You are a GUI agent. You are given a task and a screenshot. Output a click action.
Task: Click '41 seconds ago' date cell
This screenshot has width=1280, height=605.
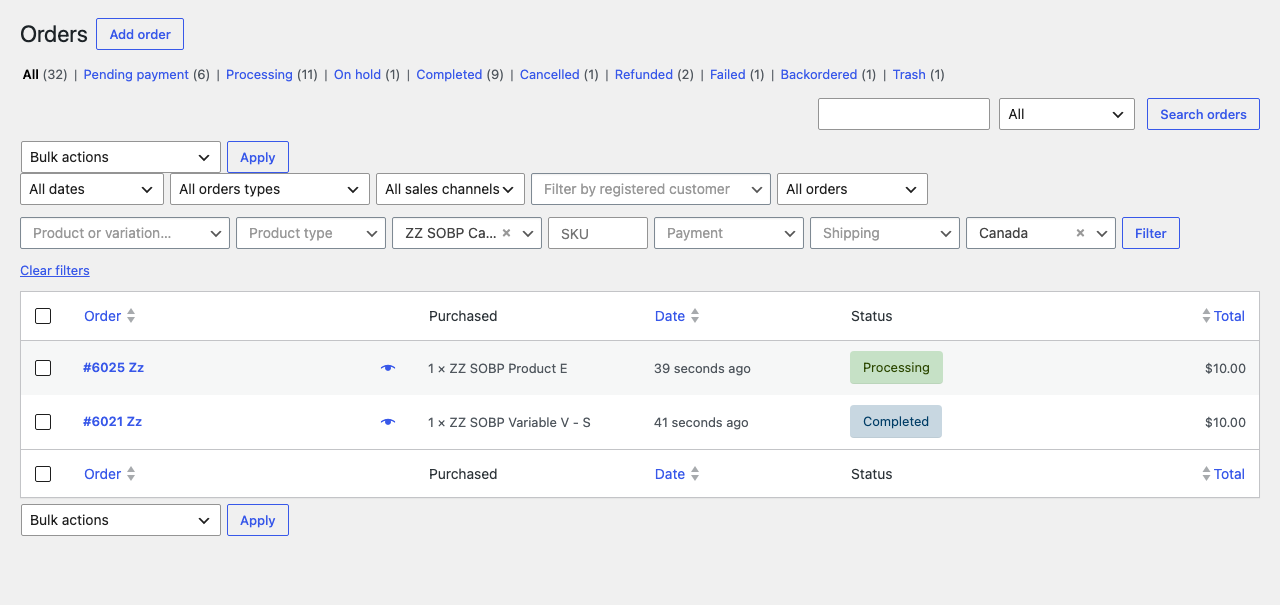point(701,422)
